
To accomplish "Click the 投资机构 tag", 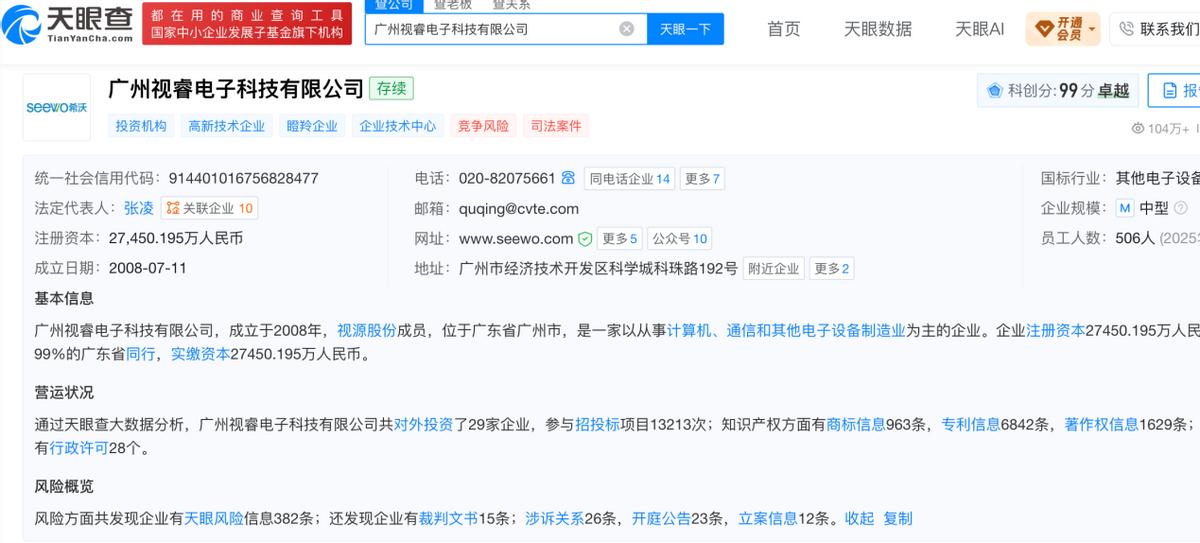I will click(141, 126).
